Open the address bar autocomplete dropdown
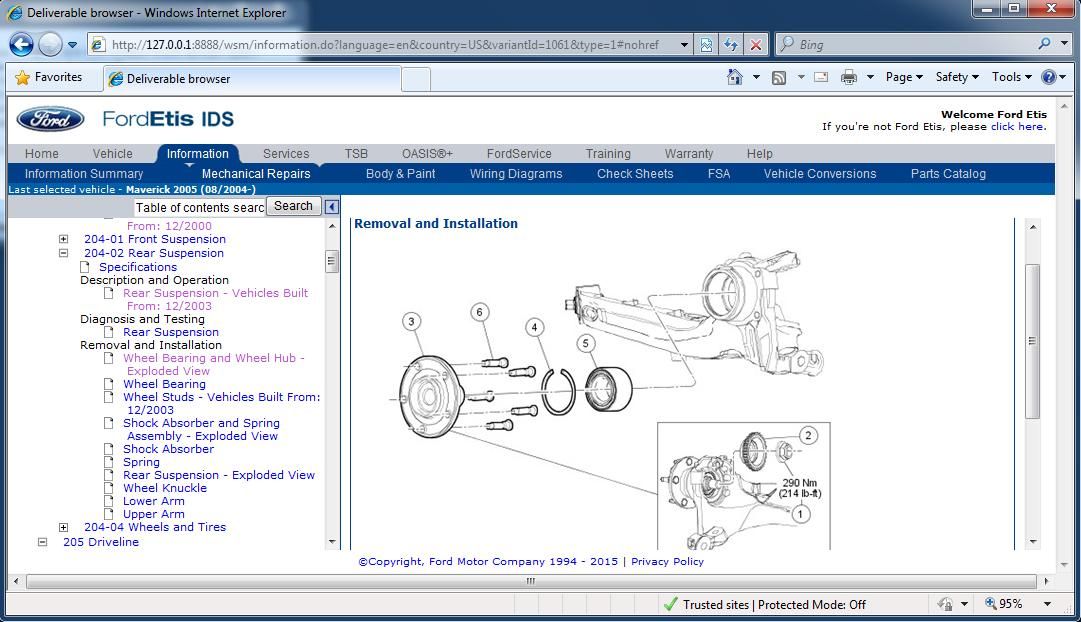Viewport: 1081px width, 622px height. (x=684, y=46)
